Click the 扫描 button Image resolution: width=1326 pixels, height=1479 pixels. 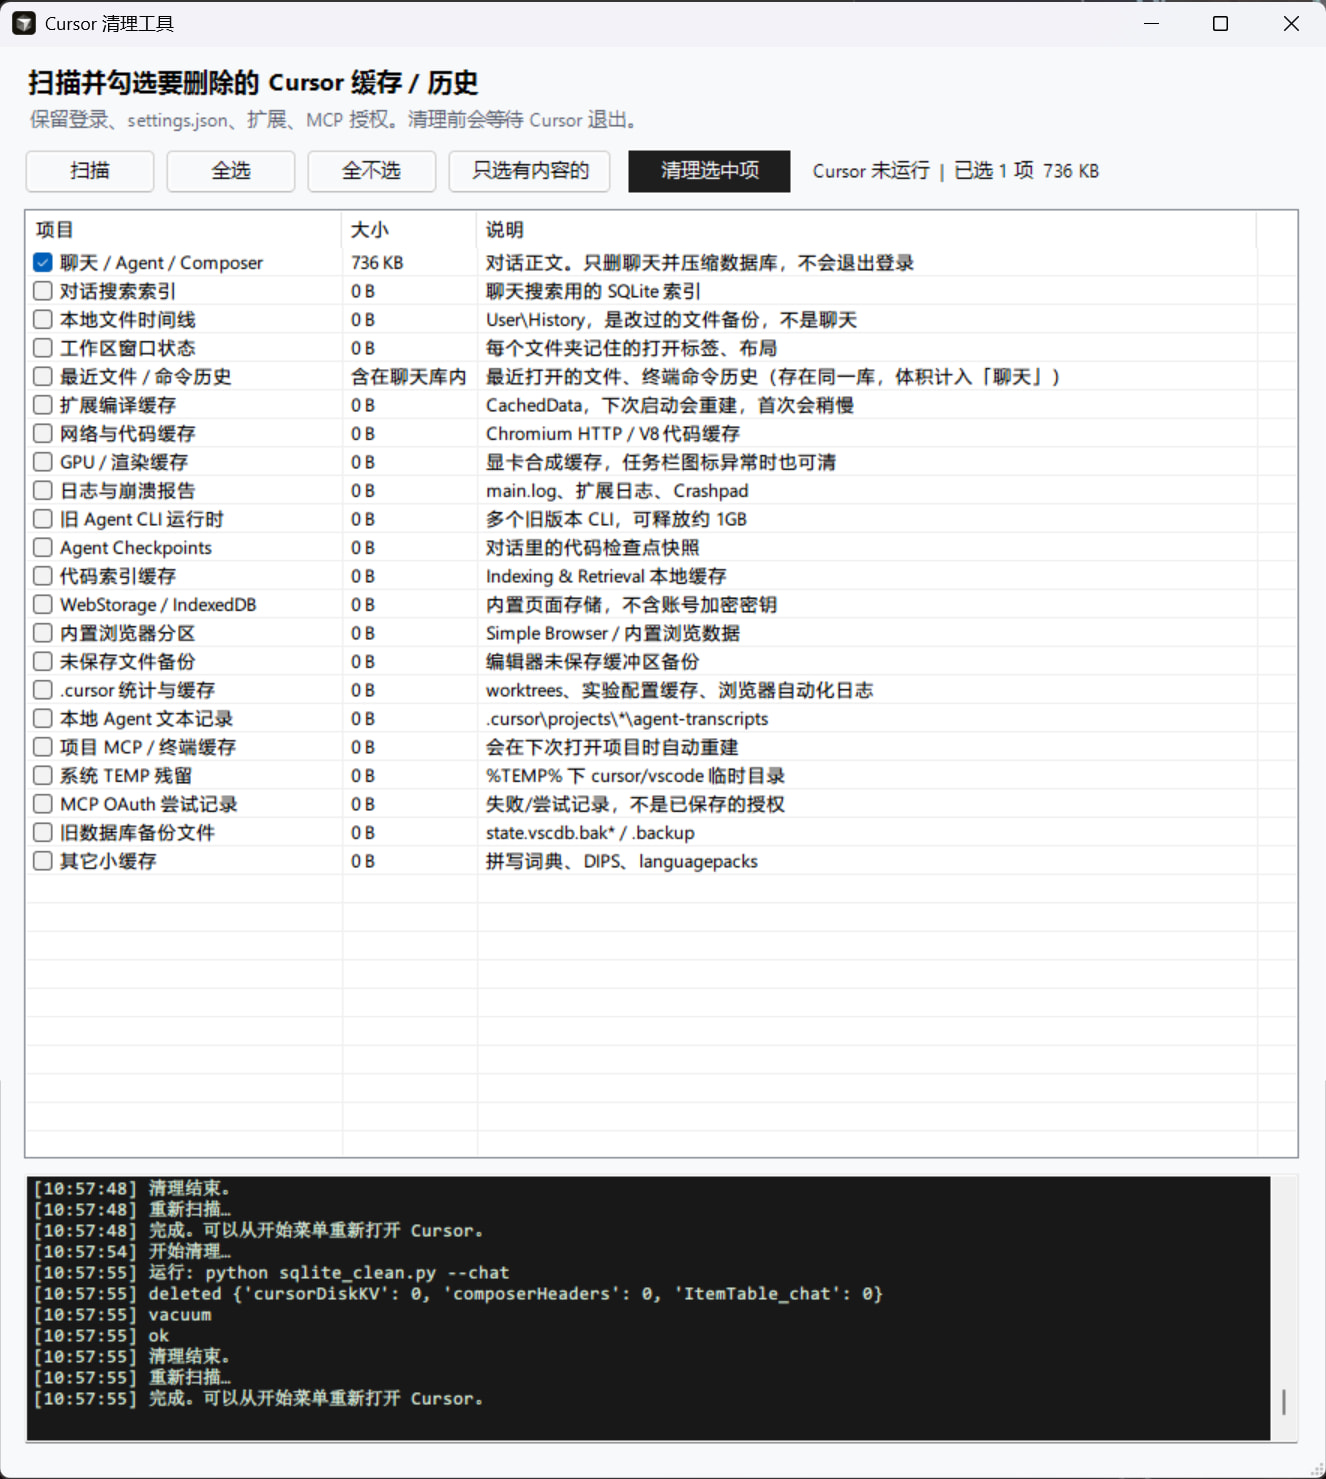tap(90, 171)
